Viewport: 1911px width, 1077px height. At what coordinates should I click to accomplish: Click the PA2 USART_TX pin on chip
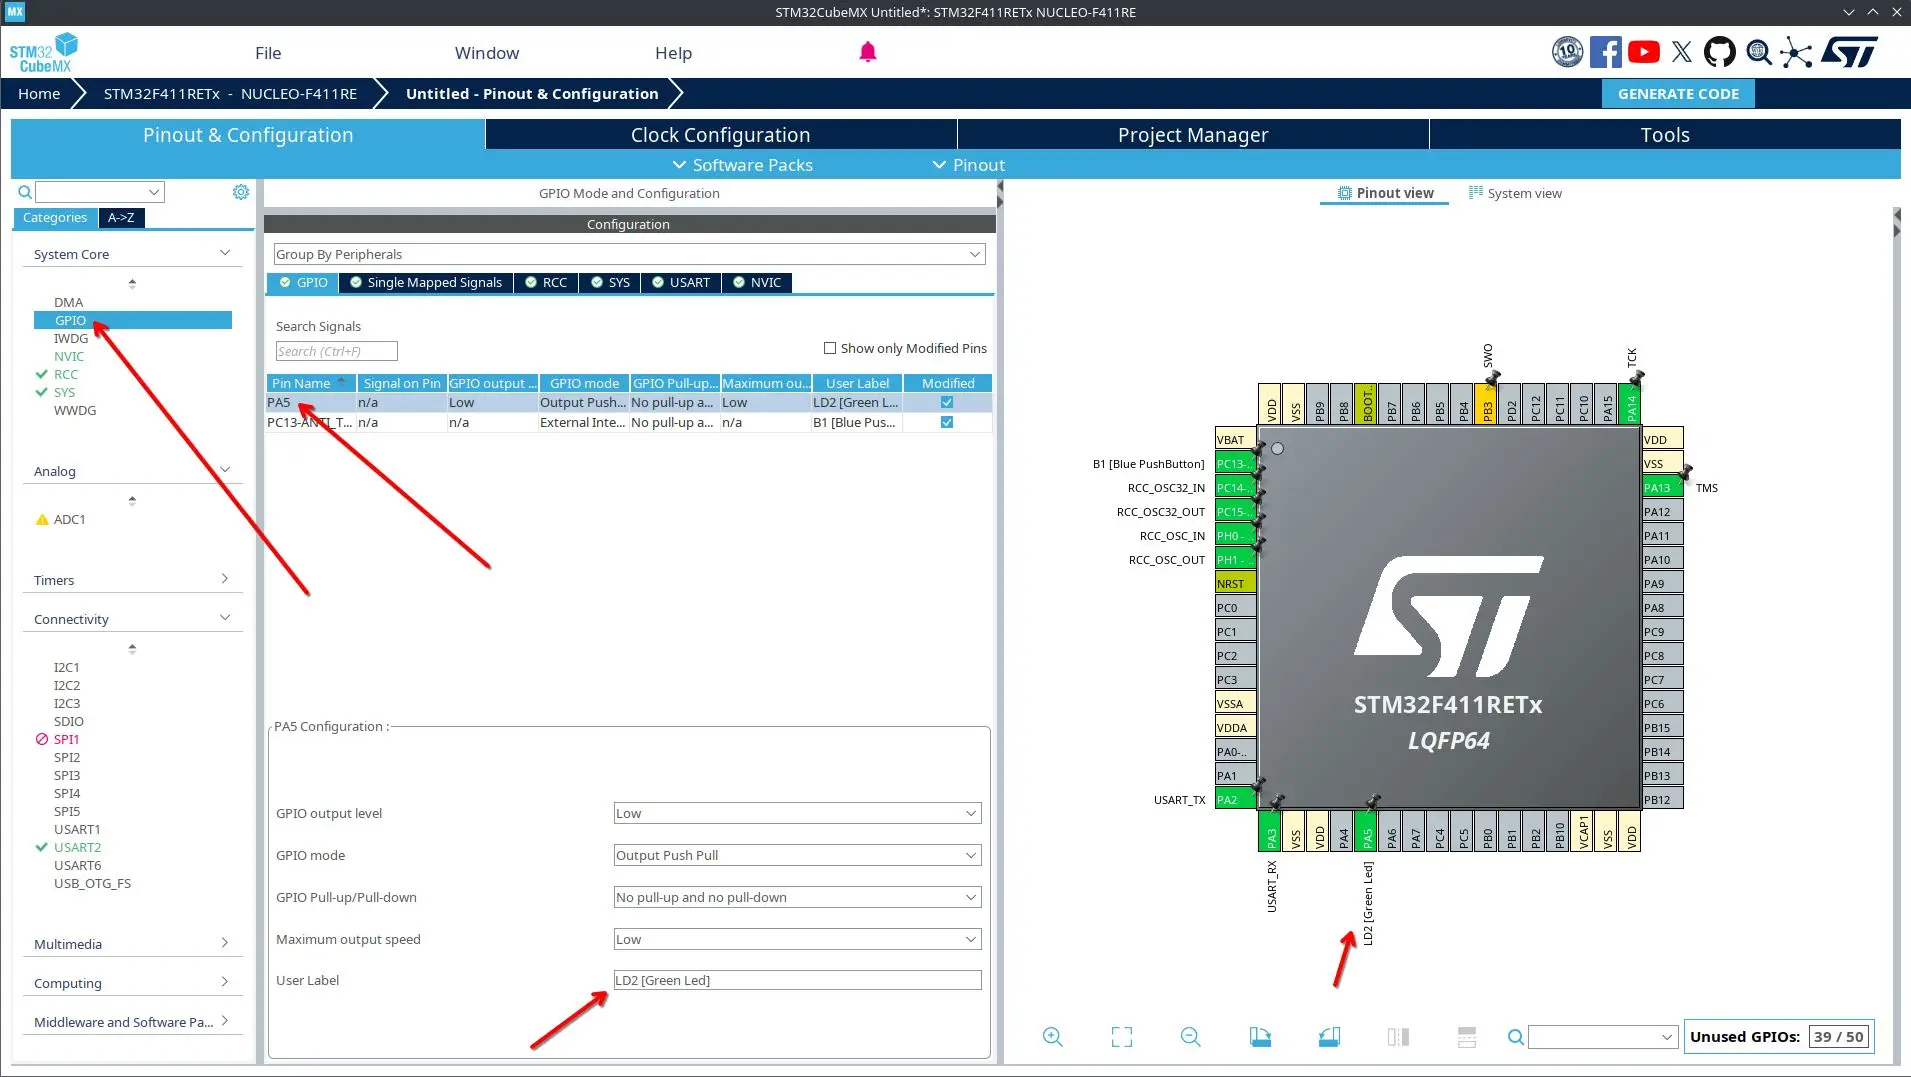pos(1234,799)
